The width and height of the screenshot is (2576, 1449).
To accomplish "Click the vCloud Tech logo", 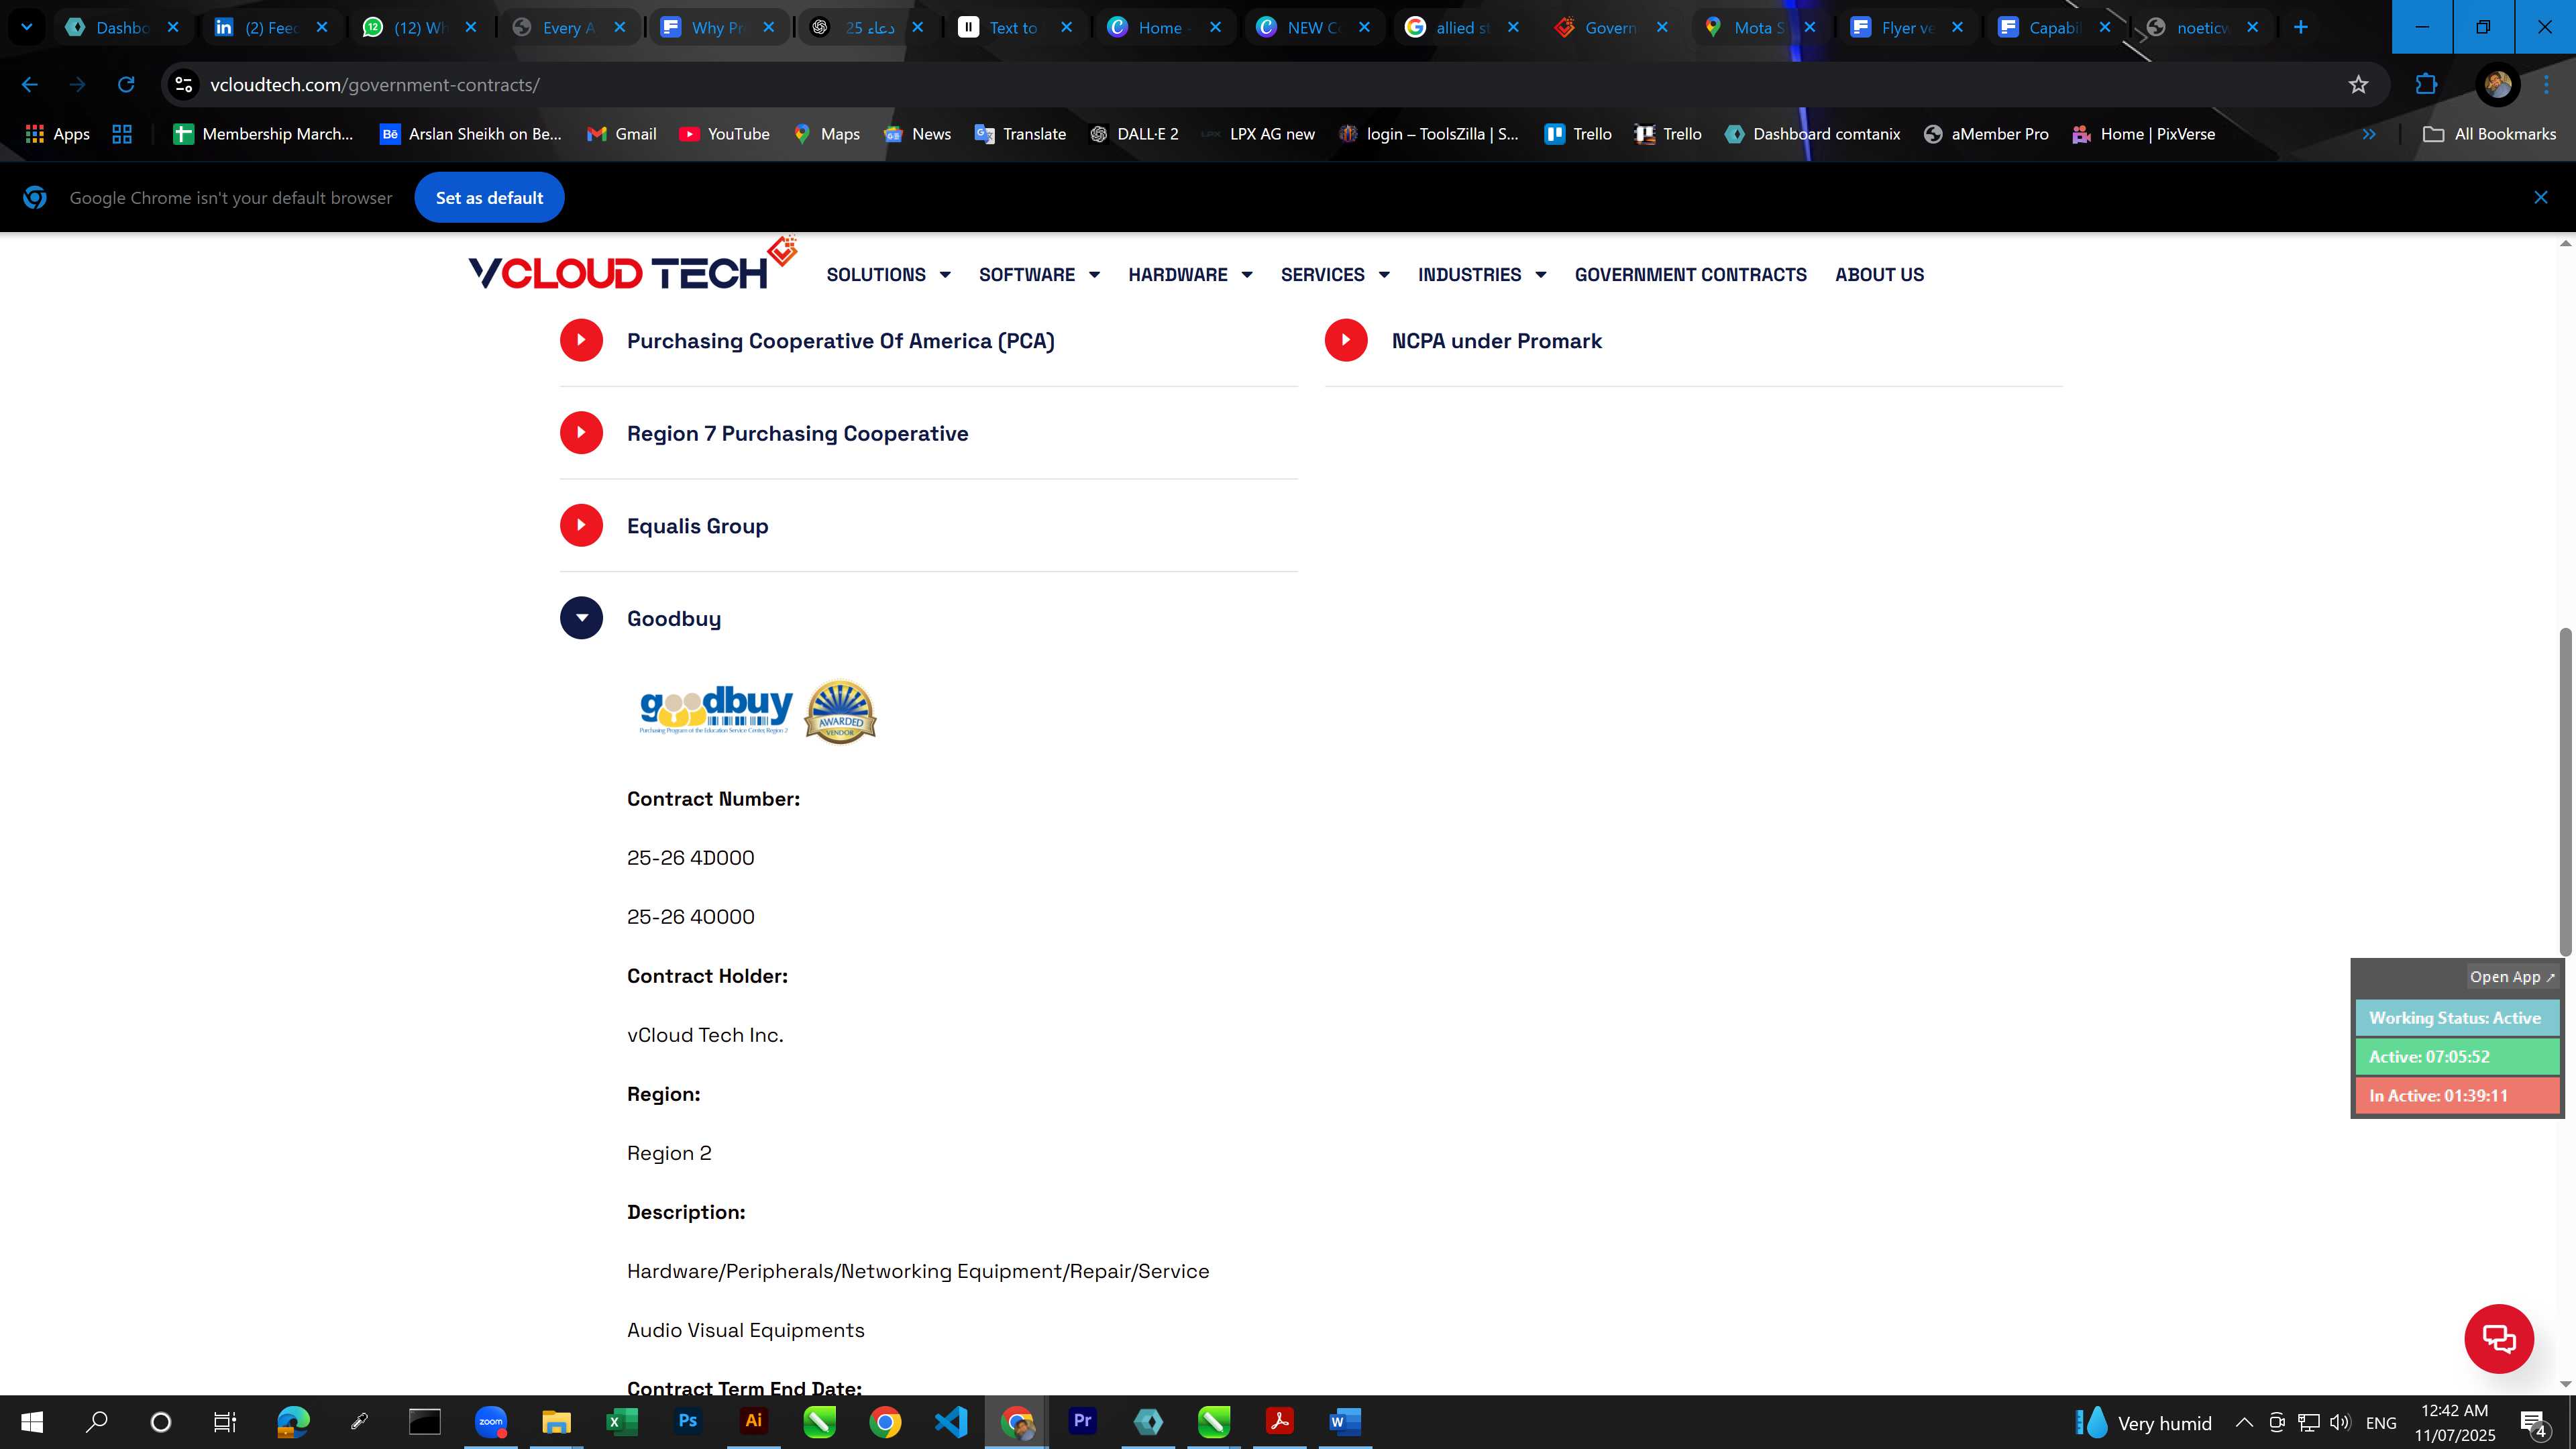I will (632, 265).
